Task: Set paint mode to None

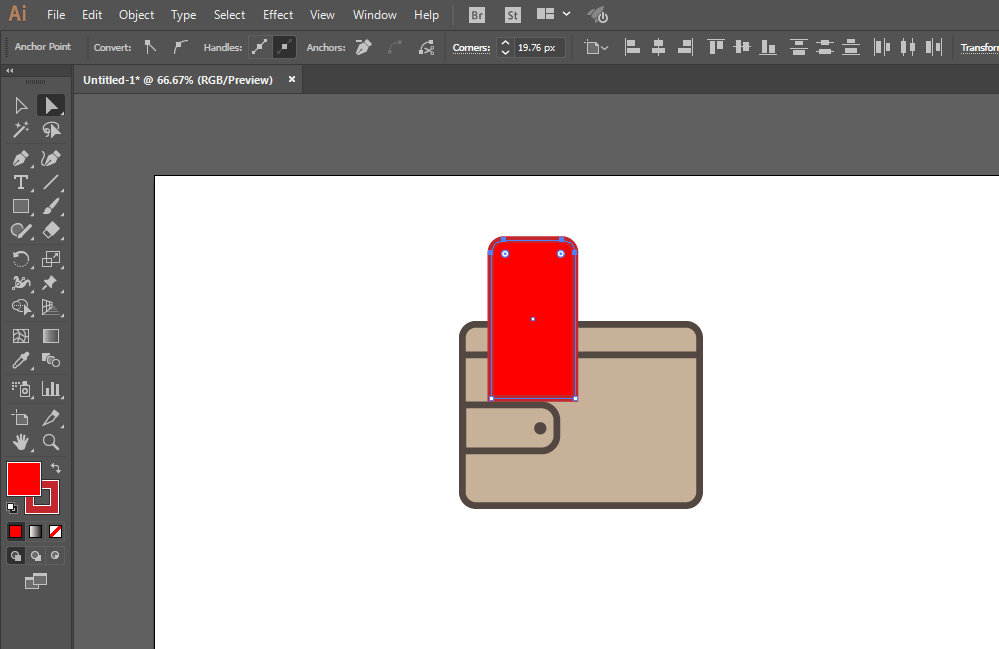Action: [x=56, y=531]
